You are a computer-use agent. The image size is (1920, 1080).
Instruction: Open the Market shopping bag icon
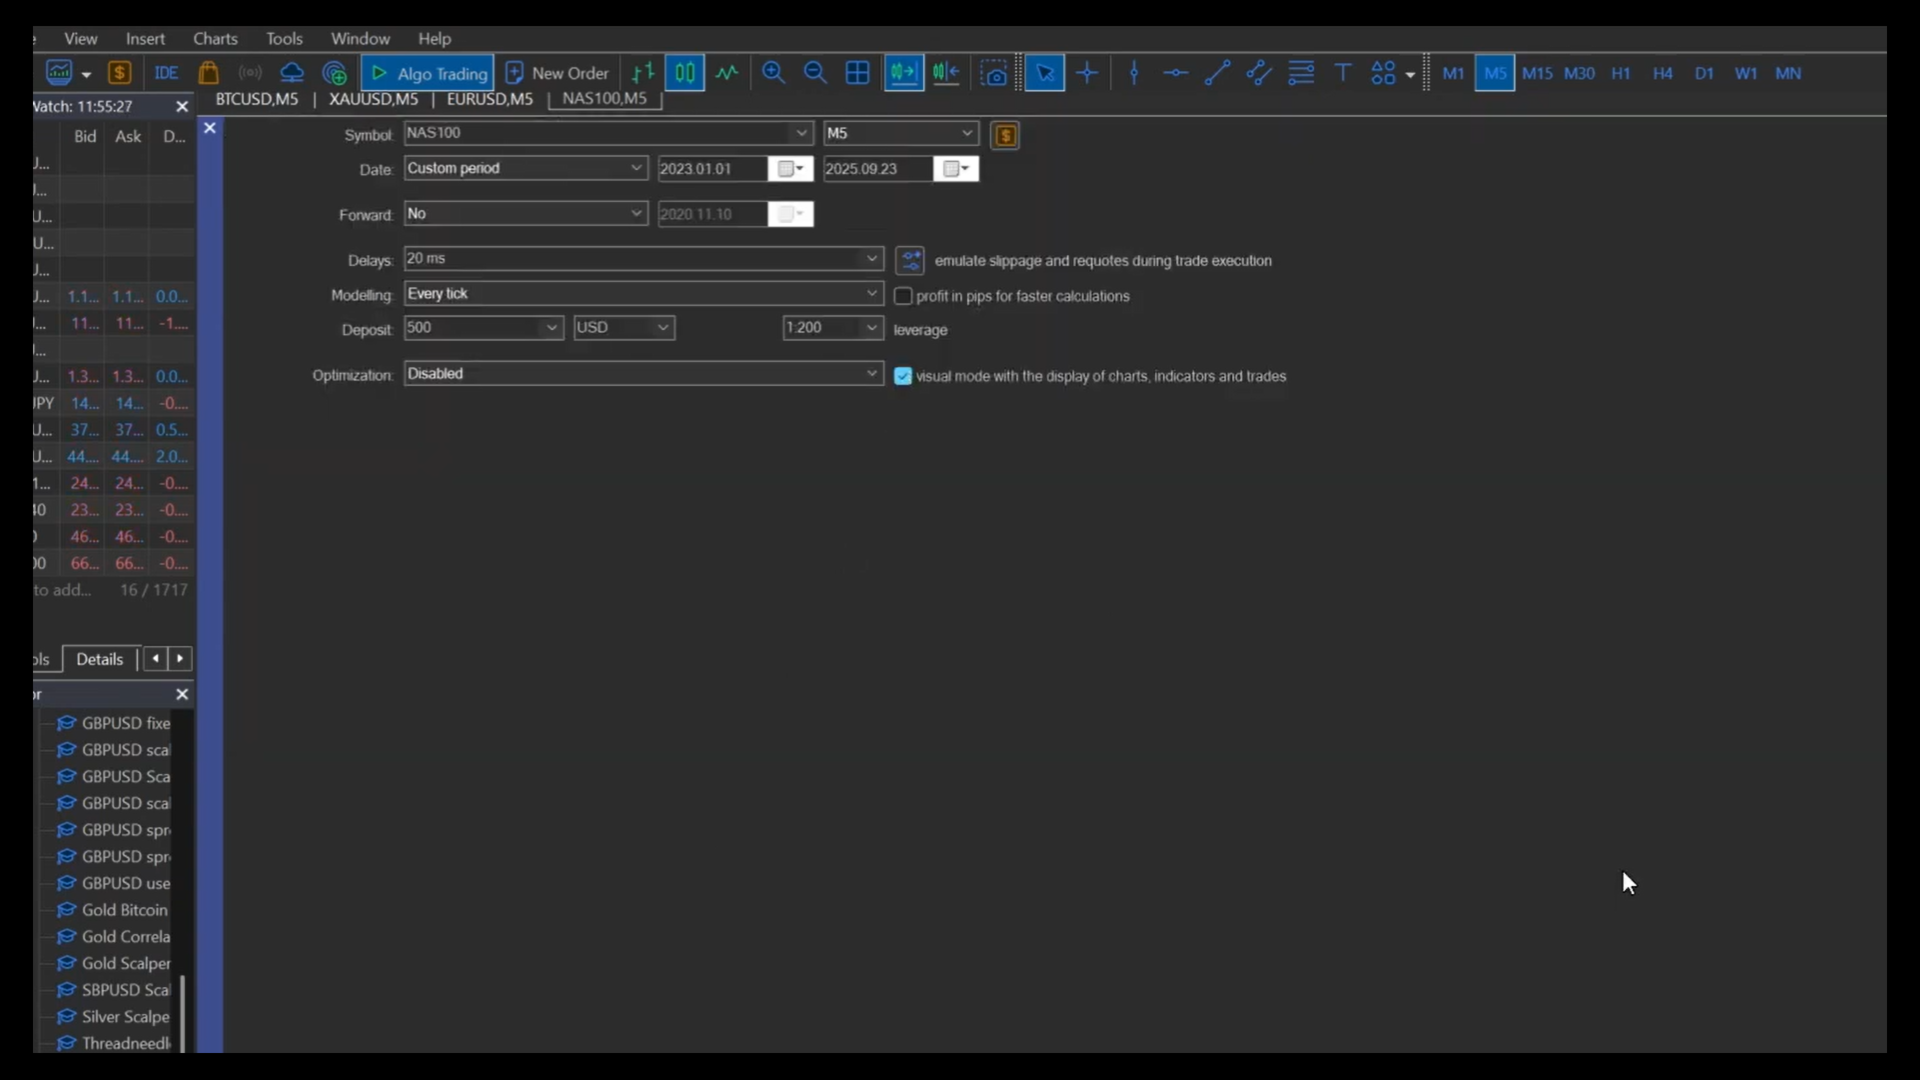tap(208, 73)
